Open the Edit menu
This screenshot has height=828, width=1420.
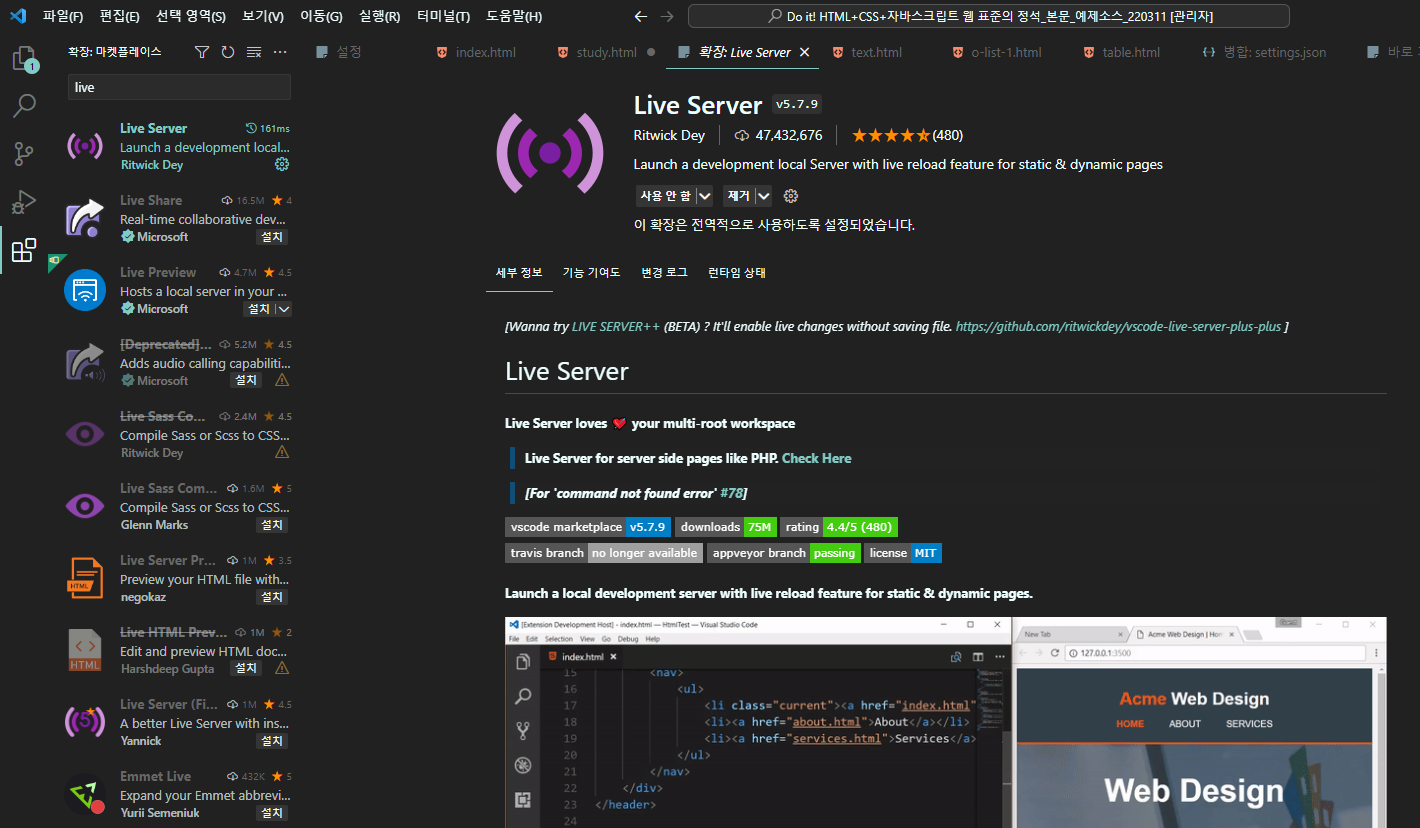click(x=120, y=16)
